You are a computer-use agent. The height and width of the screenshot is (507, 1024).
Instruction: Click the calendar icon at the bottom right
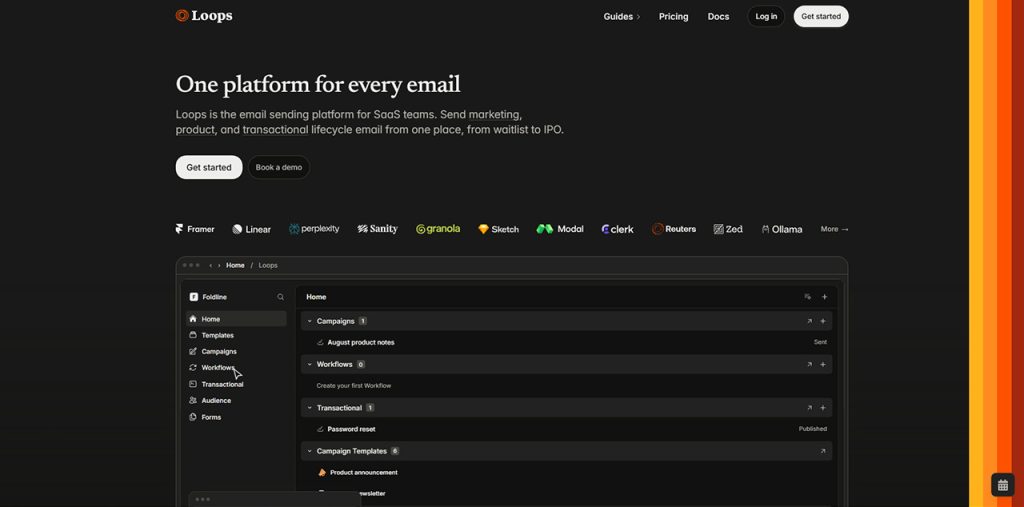1003,485
